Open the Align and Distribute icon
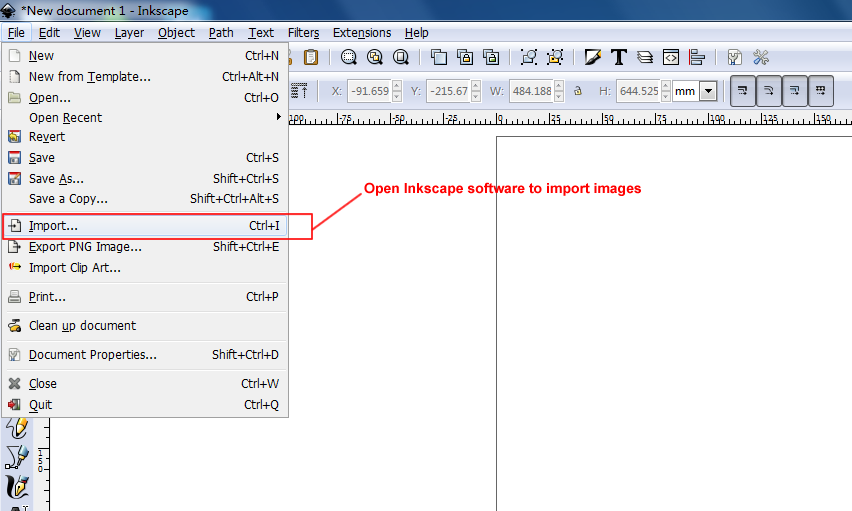852x511 pixels. click(697, 57)
